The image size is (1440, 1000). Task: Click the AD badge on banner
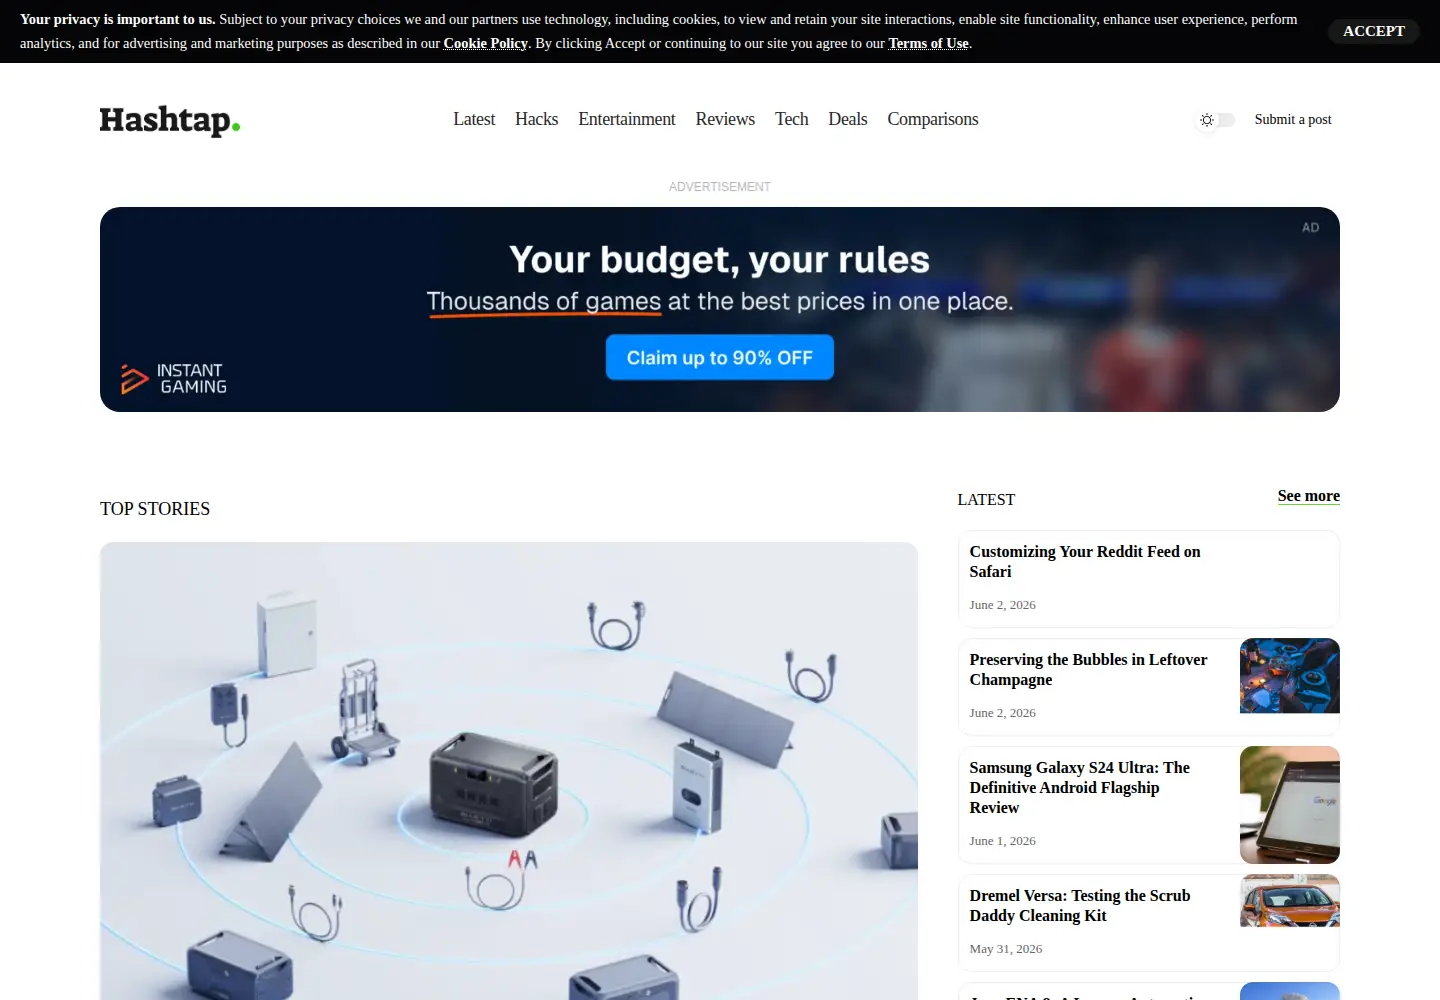pyautogui.click(x=1310, y=228)
